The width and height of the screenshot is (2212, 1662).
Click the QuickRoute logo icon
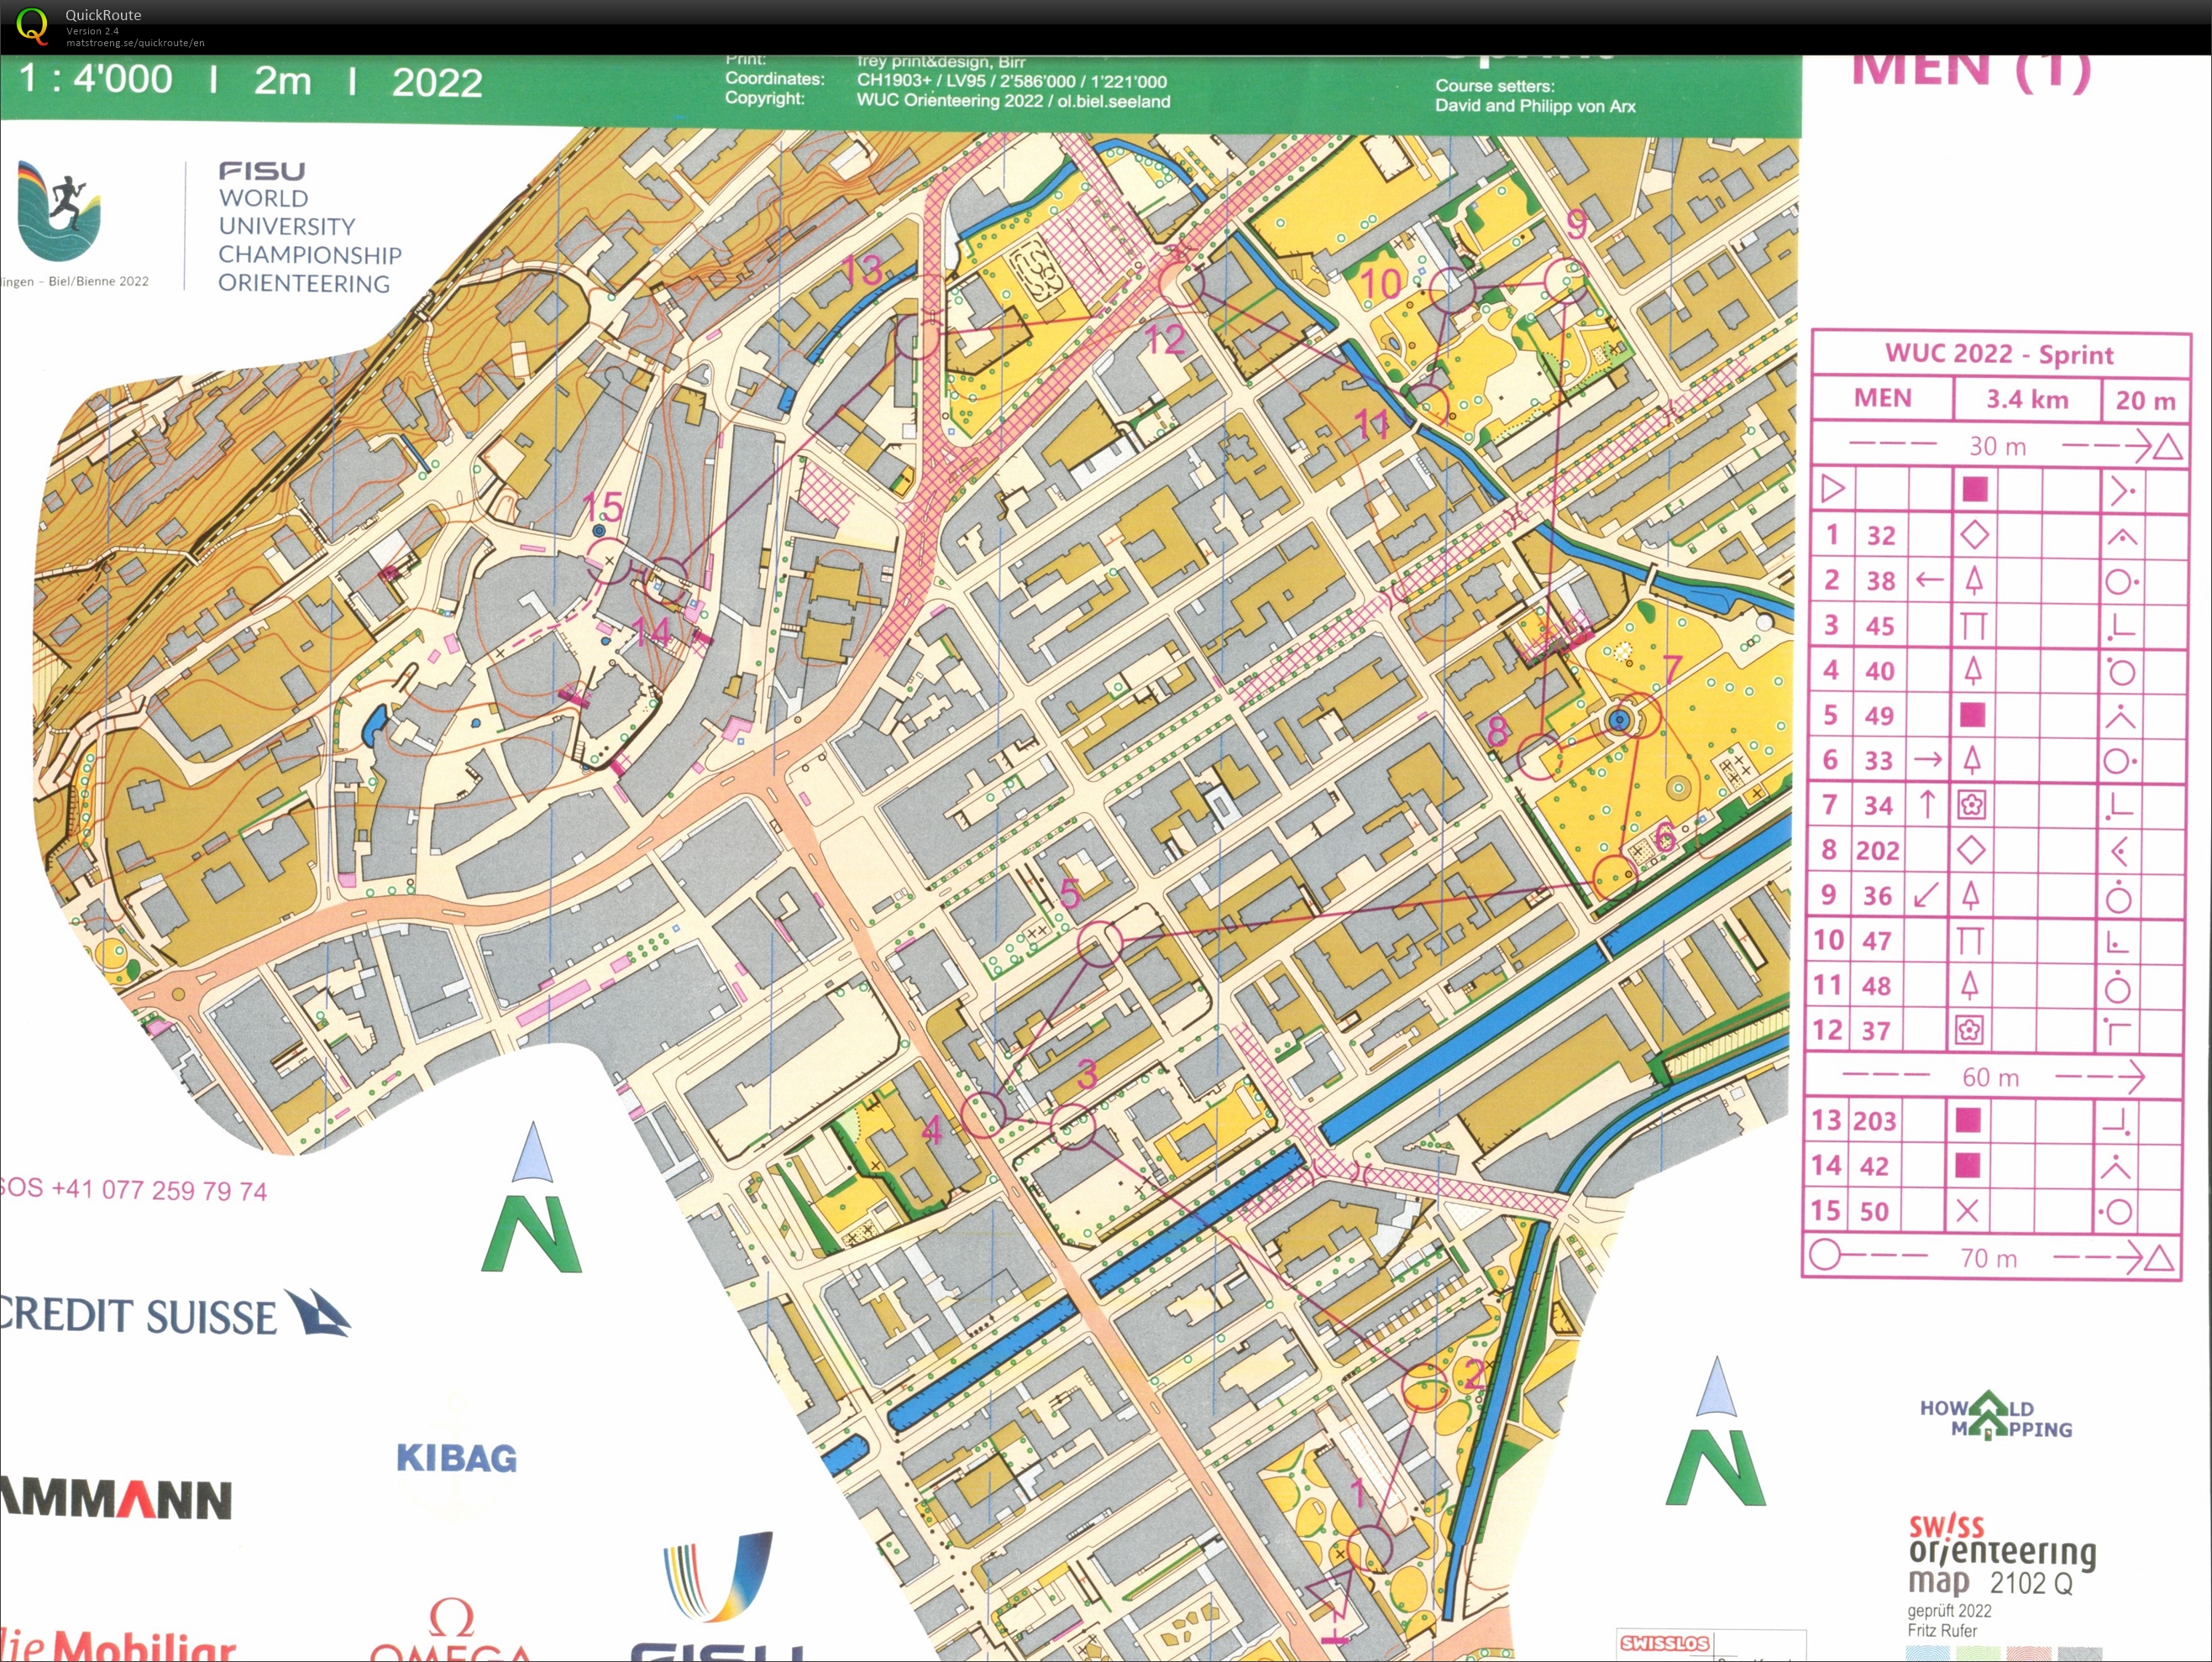point(31,25)
